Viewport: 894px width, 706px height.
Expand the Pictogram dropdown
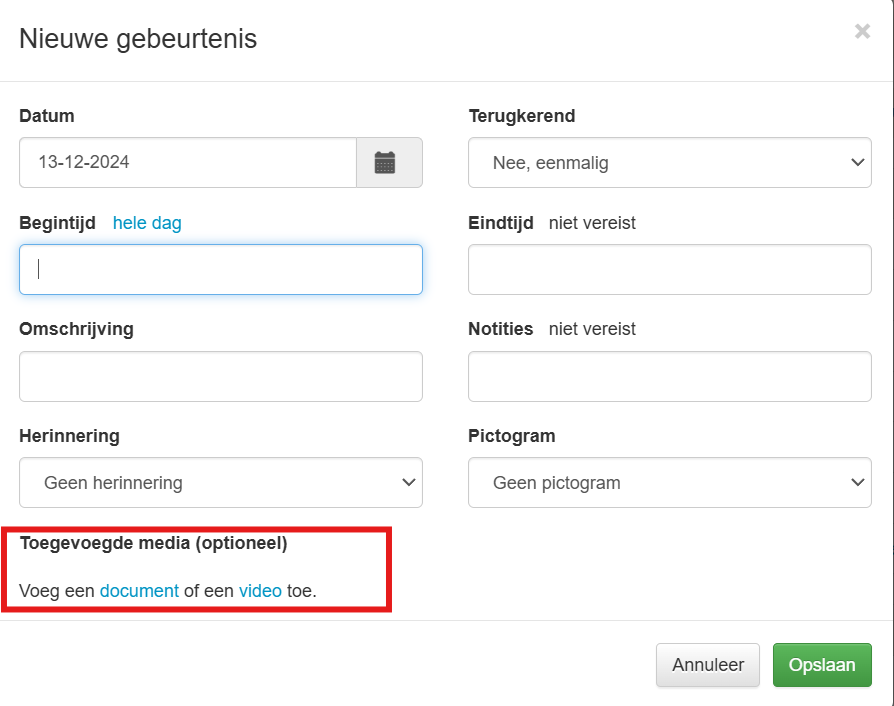coord(669,482)
